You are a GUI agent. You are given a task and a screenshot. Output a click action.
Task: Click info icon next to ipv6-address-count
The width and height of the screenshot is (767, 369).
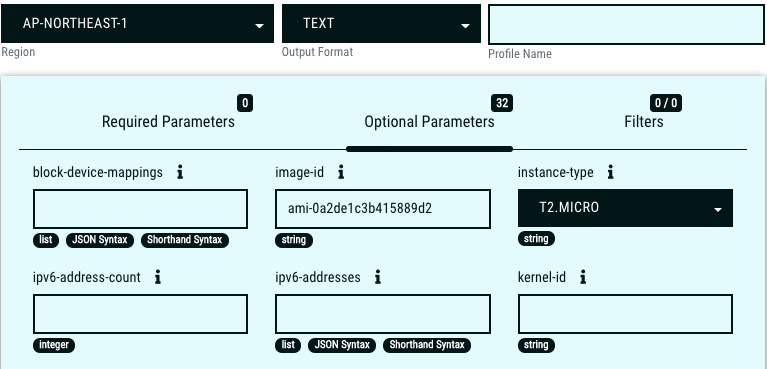[x=158, y=277]
